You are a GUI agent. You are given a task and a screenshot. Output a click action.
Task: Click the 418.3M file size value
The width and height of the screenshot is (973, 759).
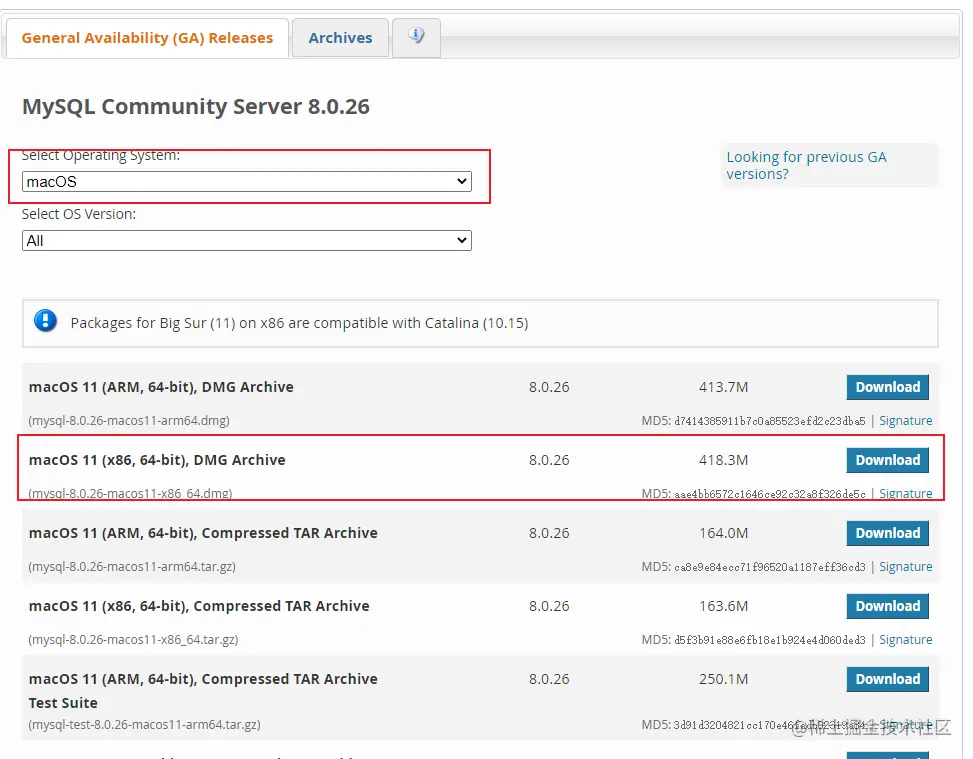pyautogui.click(x=724, y=460)
